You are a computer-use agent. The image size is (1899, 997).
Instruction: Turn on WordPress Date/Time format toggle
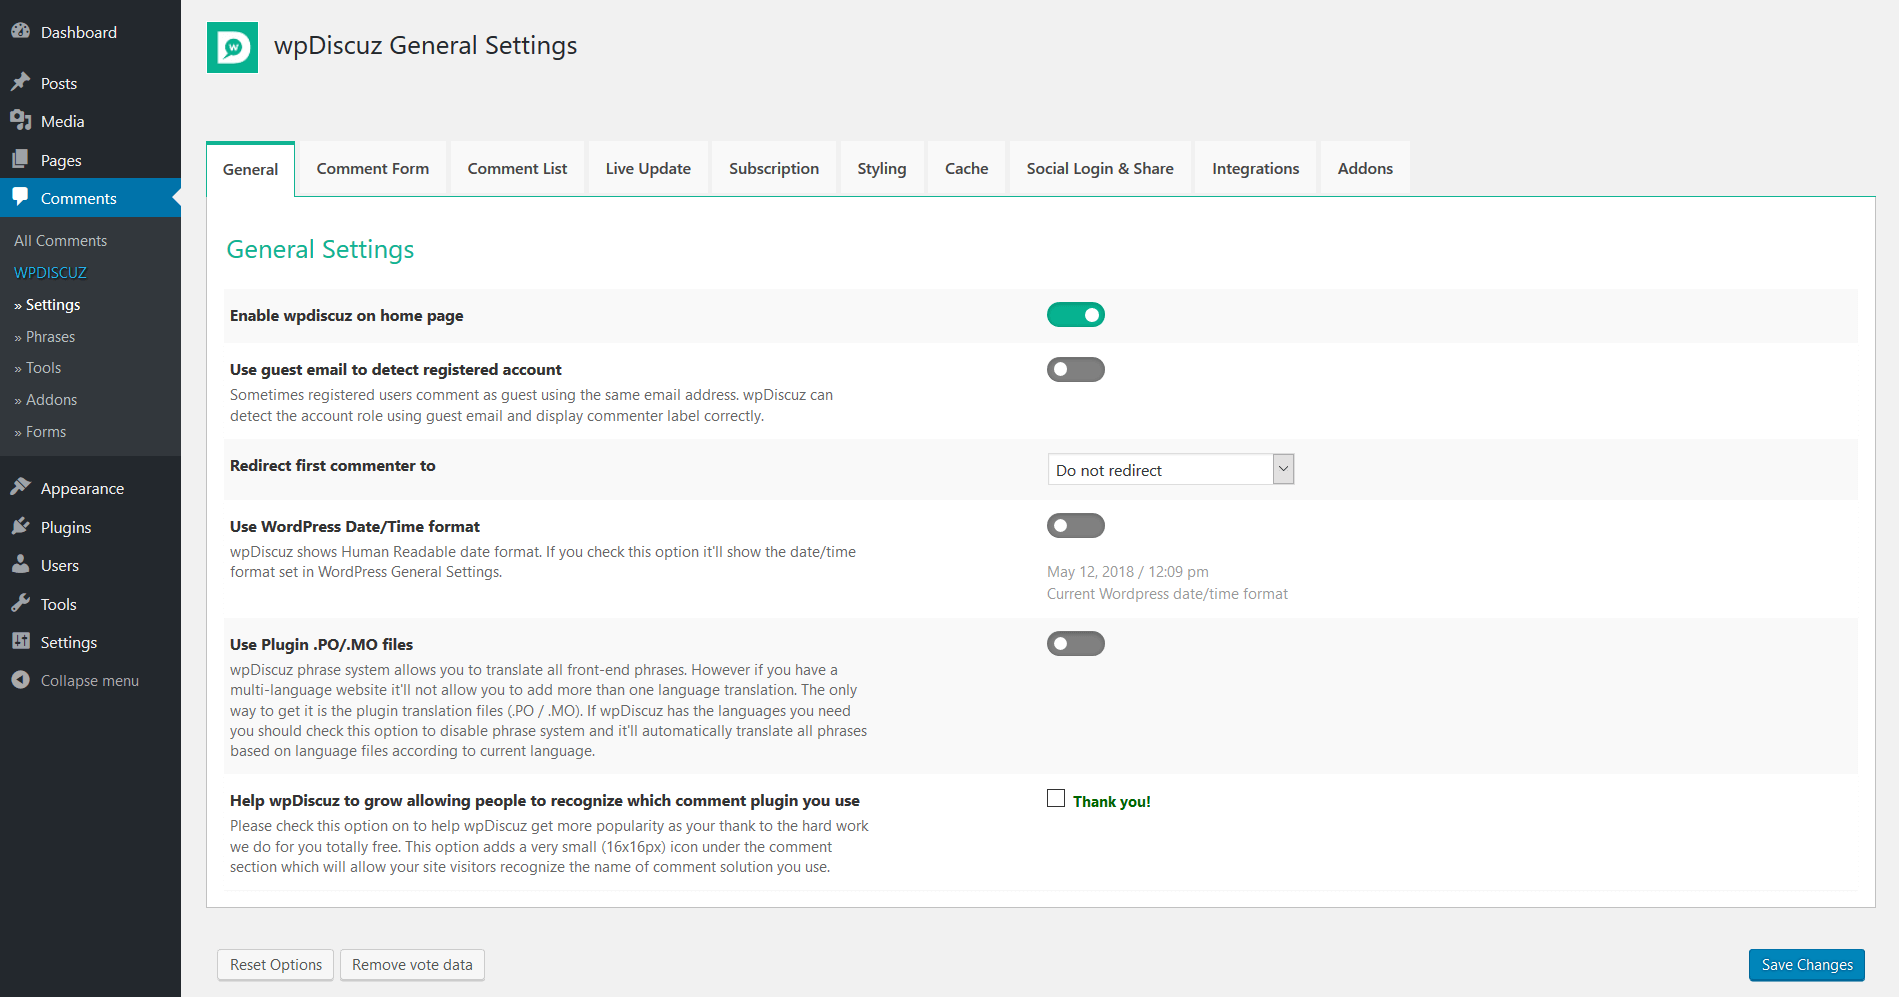tap(1075, 526)
